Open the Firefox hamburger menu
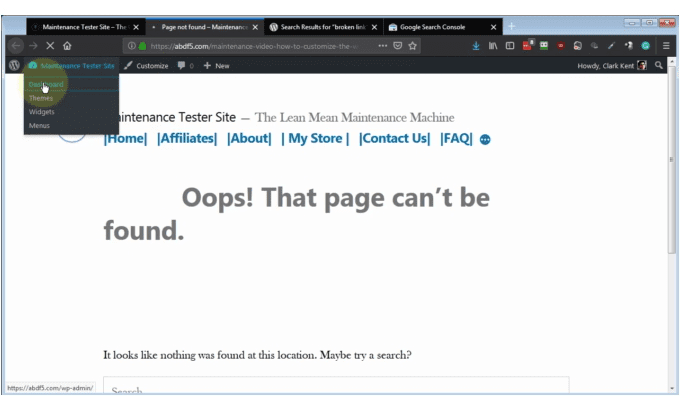The image size is (680, 396). (666, 46)
